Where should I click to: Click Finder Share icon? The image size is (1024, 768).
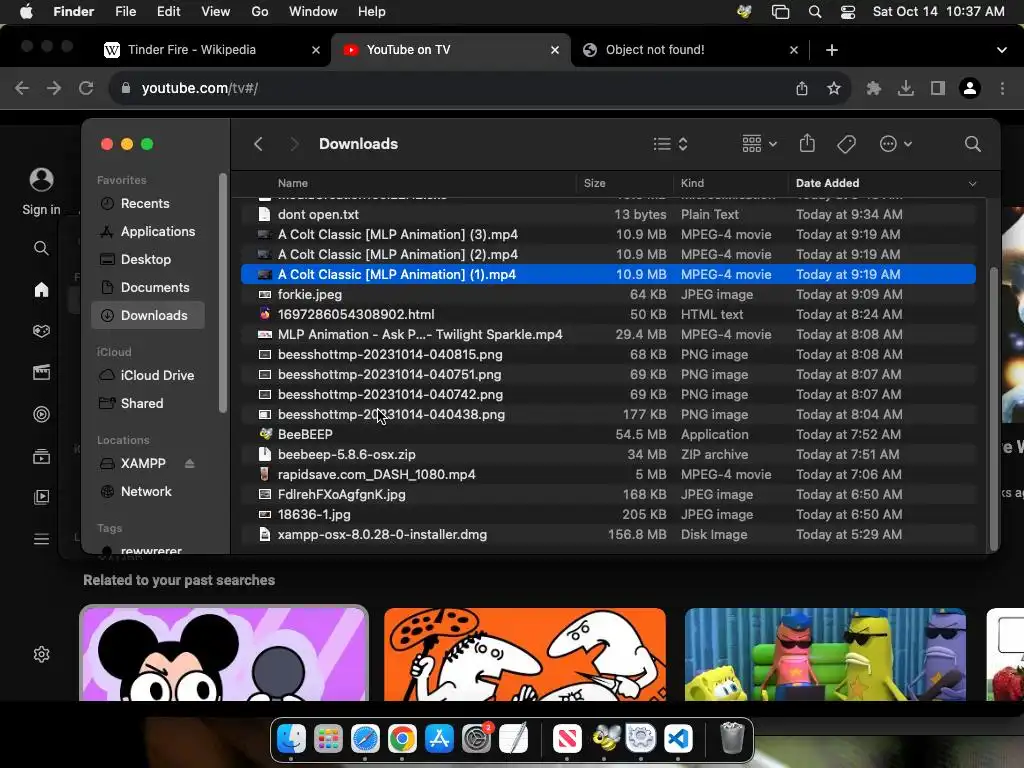point(807,143)
